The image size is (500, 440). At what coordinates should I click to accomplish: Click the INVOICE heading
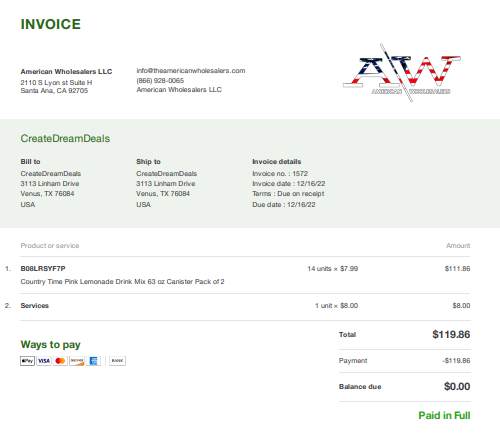tap(51, 24)
